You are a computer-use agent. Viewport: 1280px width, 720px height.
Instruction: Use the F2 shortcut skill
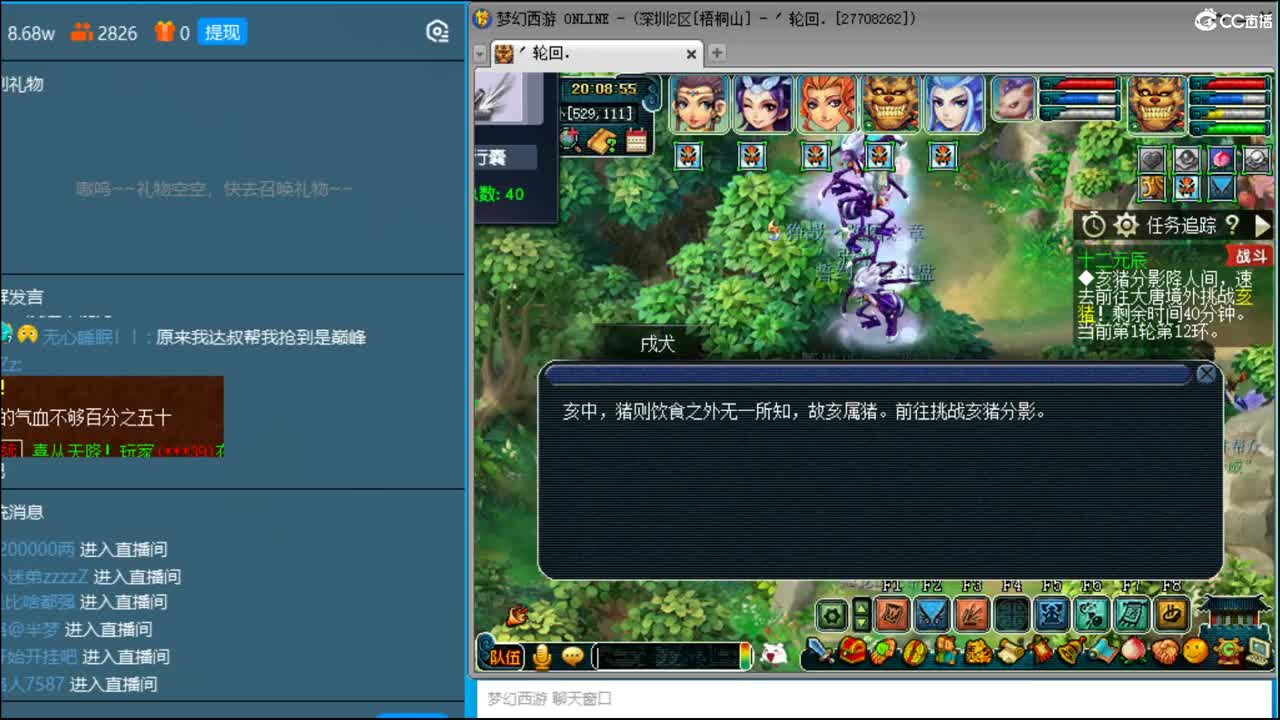click(x=932, y=613)
